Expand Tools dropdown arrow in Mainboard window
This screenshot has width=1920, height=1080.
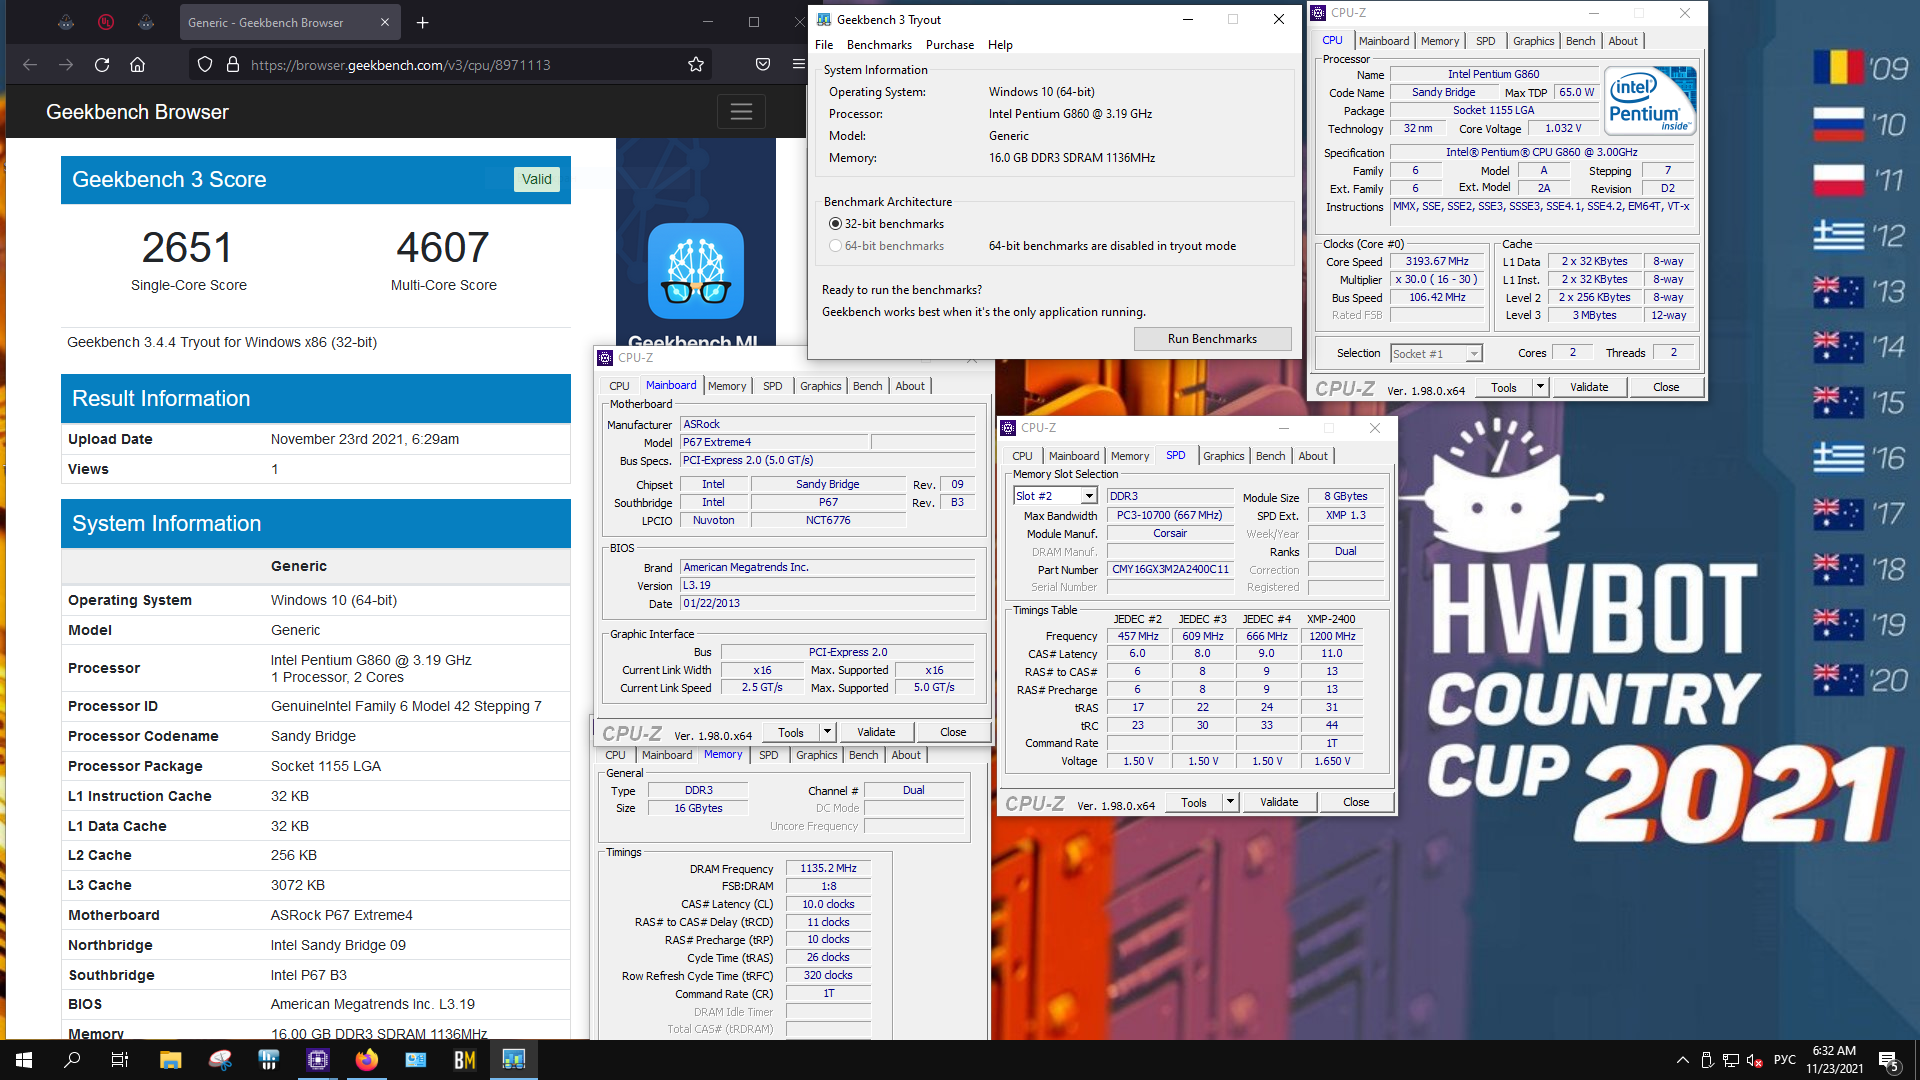coord(827,732)
